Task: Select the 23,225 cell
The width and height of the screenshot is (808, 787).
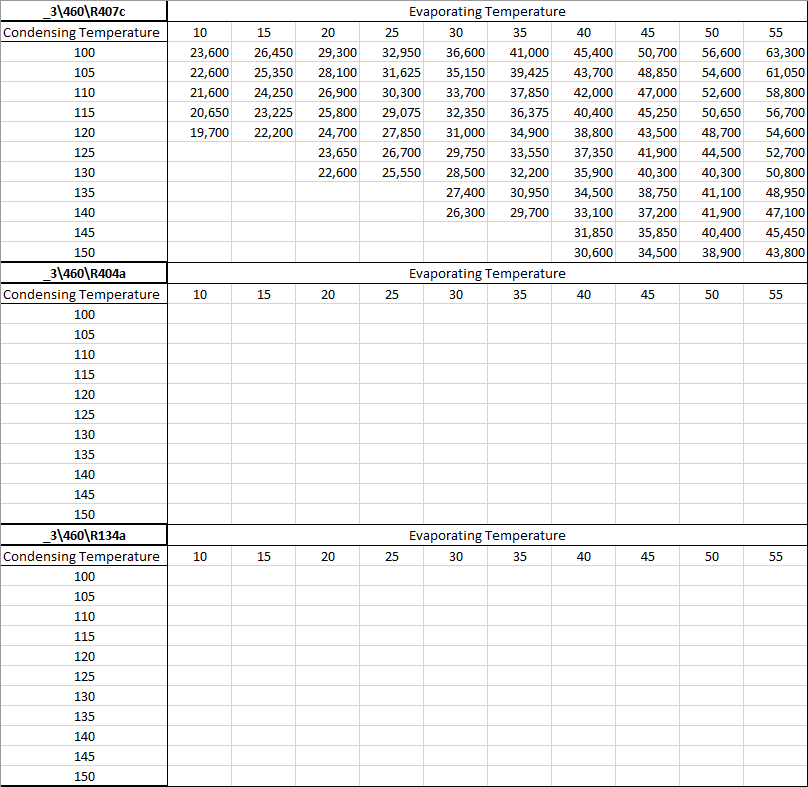Action: click(x=263, y=112)
